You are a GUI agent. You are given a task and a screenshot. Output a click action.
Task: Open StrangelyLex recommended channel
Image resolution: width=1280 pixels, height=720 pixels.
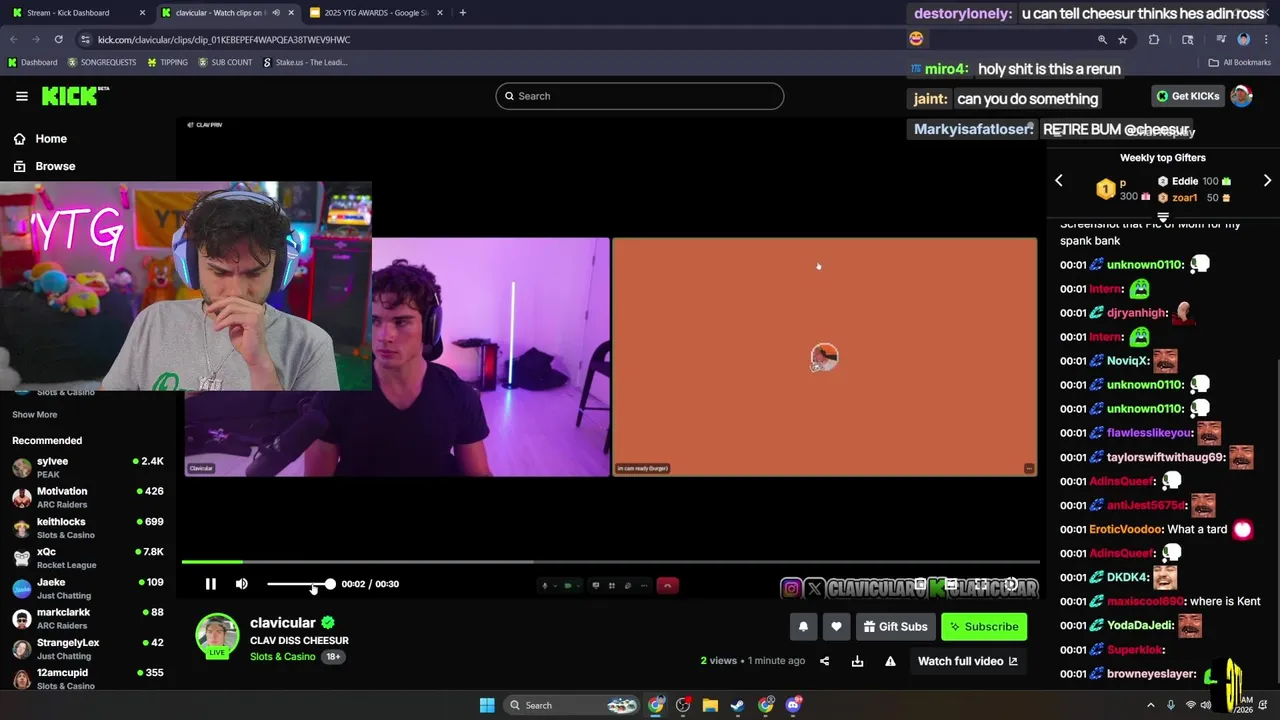(88, 648)
